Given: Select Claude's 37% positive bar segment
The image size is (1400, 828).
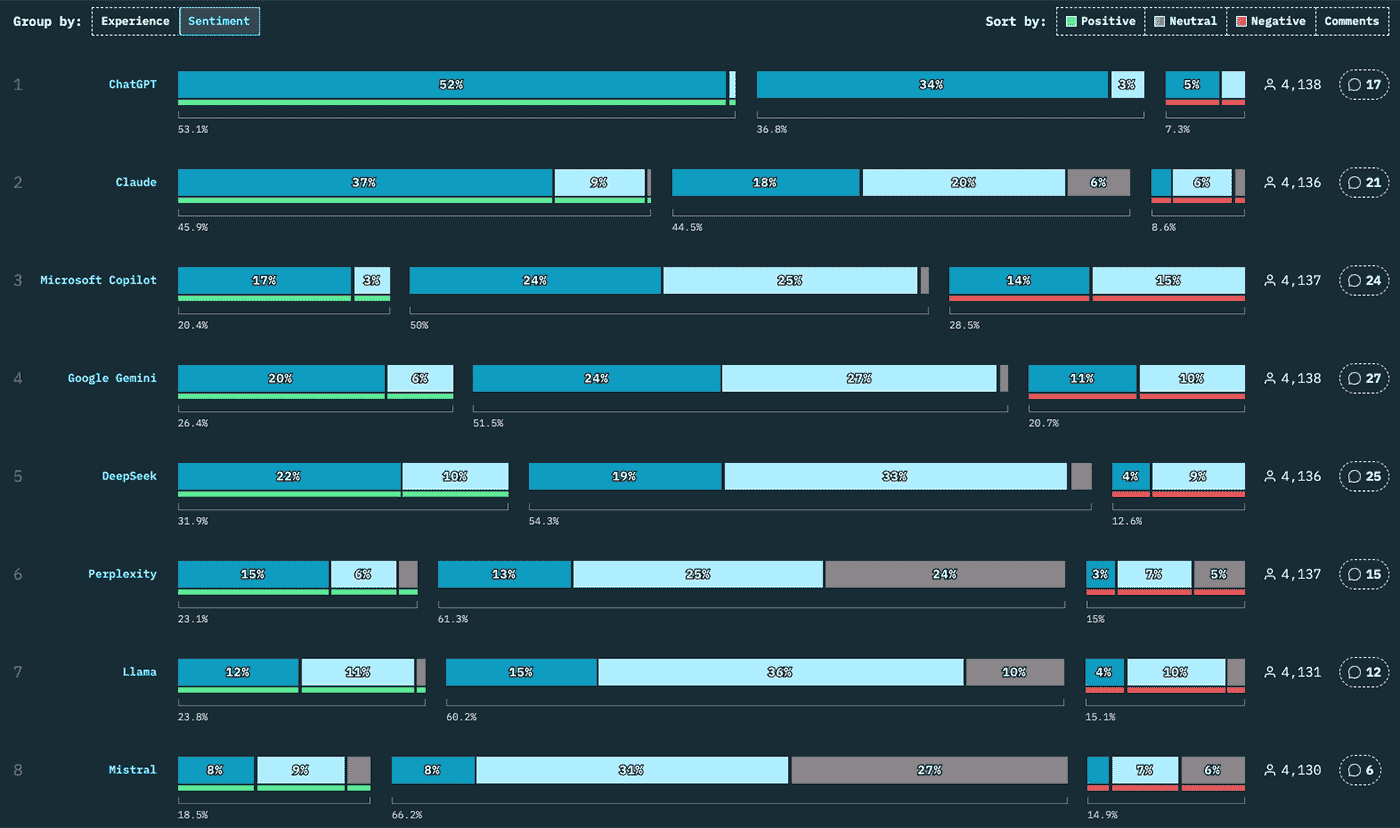Looking at the screenshot, I should point(365,183).
